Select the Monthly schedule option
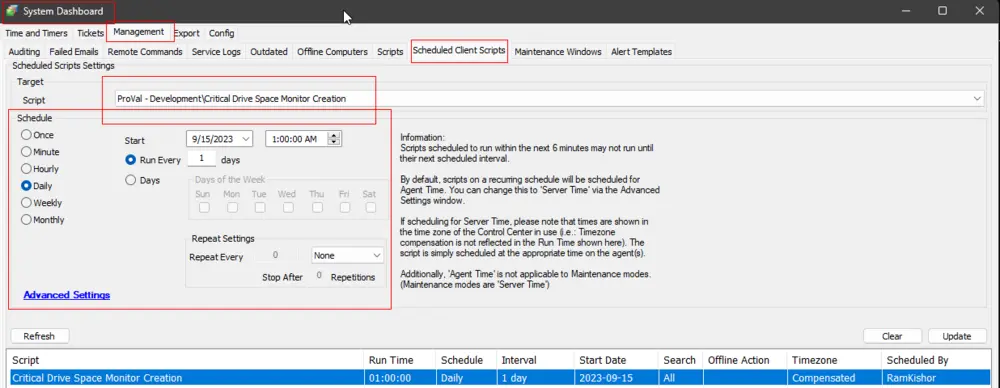 tap(26, 220)
